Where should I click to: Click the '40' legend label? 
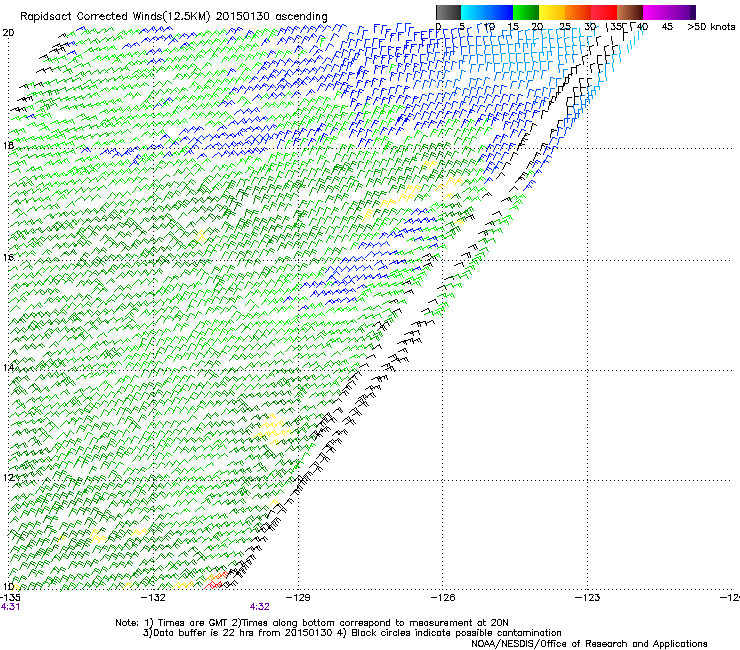click(x=642, y=27)
